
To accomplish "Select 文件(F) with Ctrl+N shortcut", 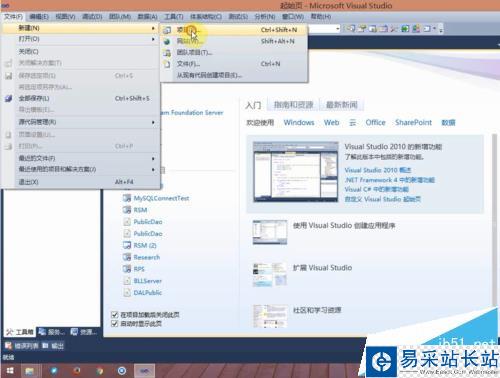I will [233, 64].
